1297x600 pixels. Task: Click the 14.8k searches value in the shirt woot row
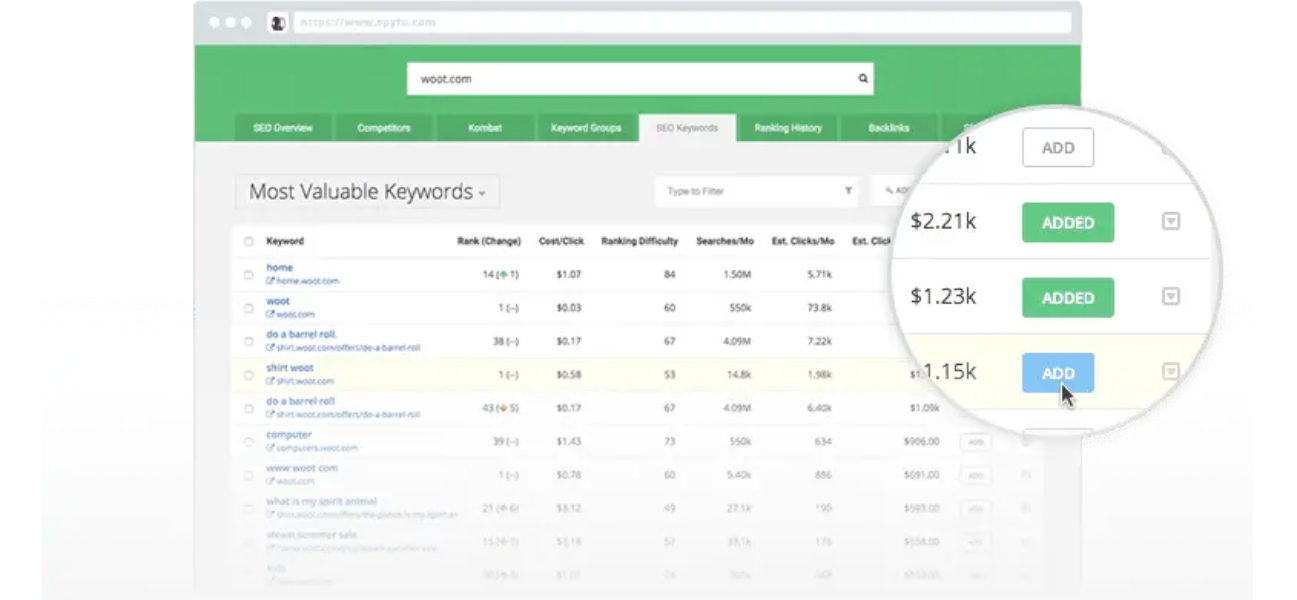[739, 375]
